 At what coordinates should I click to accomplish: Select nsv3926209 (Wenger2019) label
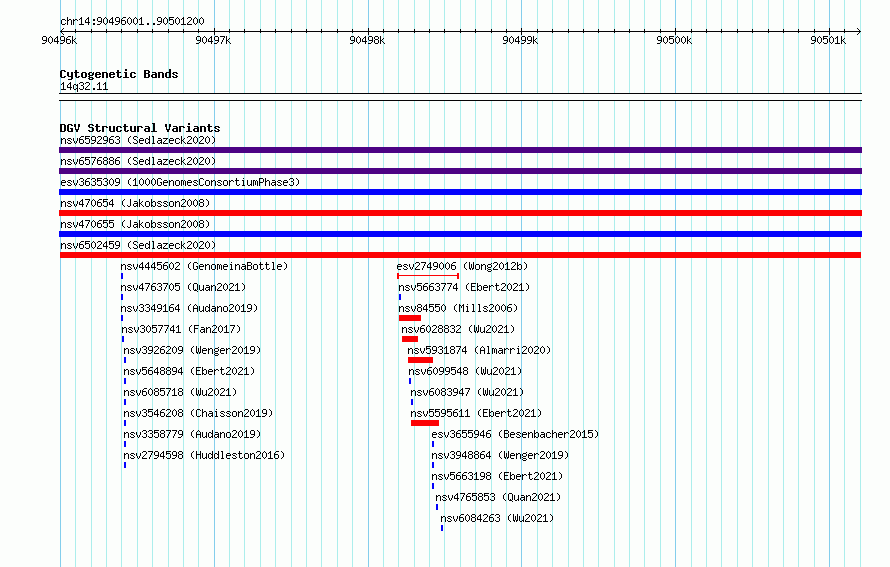coord(192,350)
